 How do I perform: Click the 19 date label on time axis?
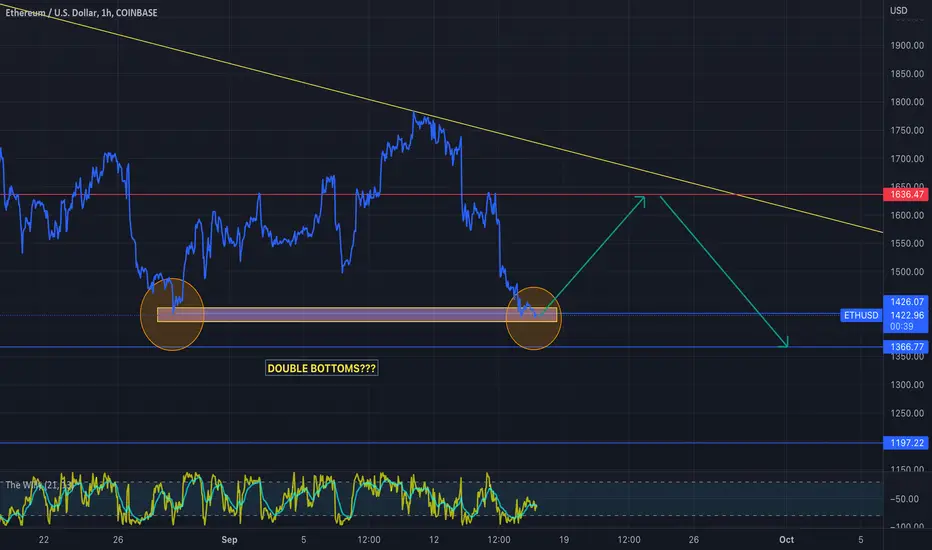pyautogui.click(x=563, y=540)
